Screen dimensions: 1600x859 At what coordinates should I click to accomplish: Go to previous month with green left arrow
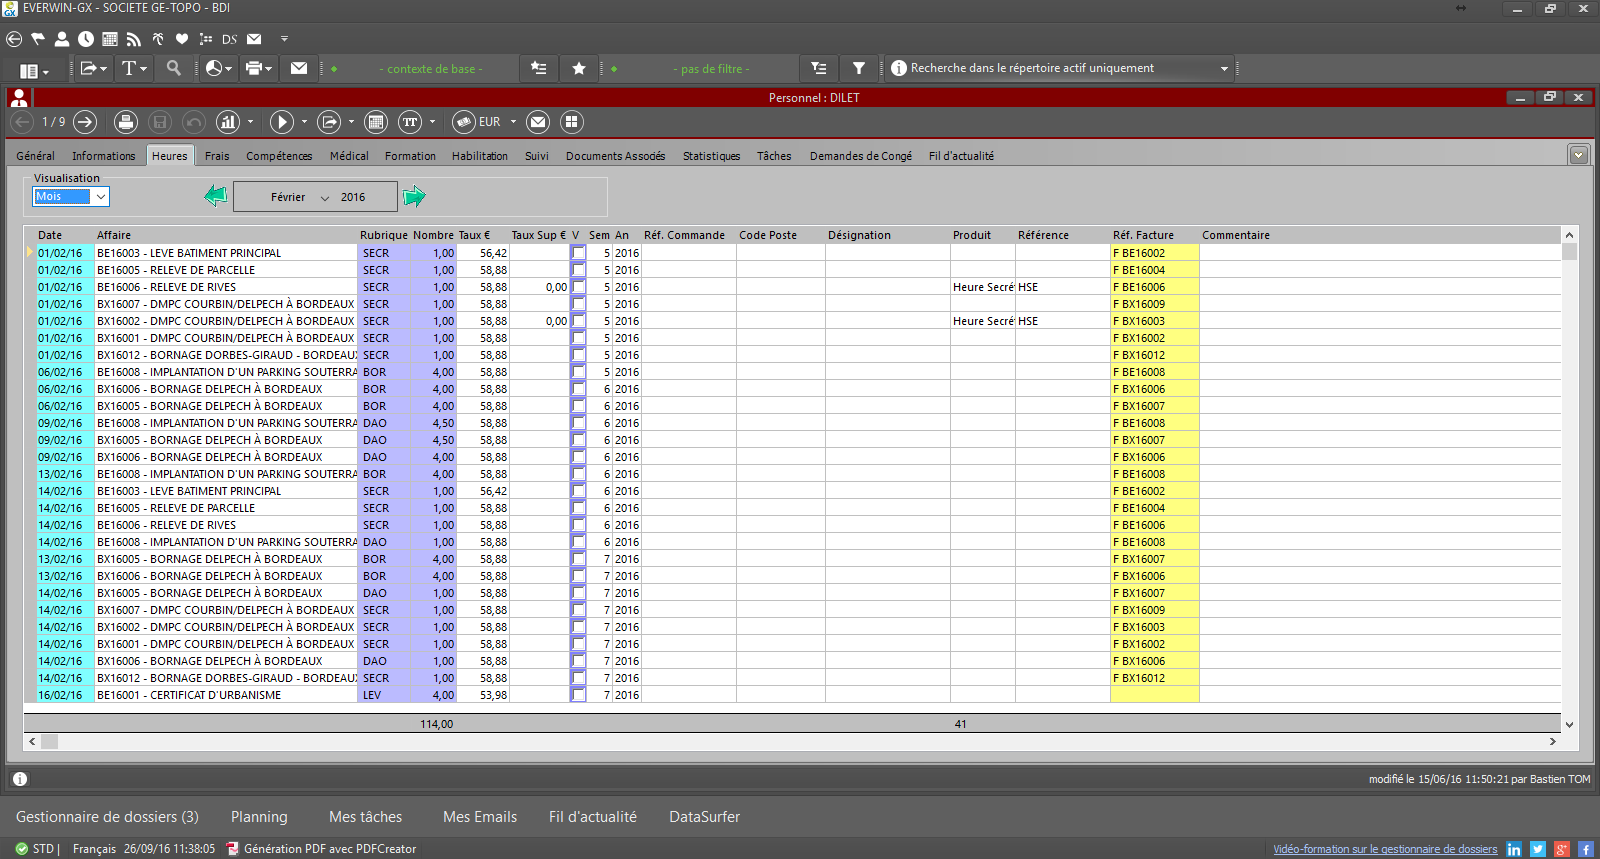pos(216,196)
